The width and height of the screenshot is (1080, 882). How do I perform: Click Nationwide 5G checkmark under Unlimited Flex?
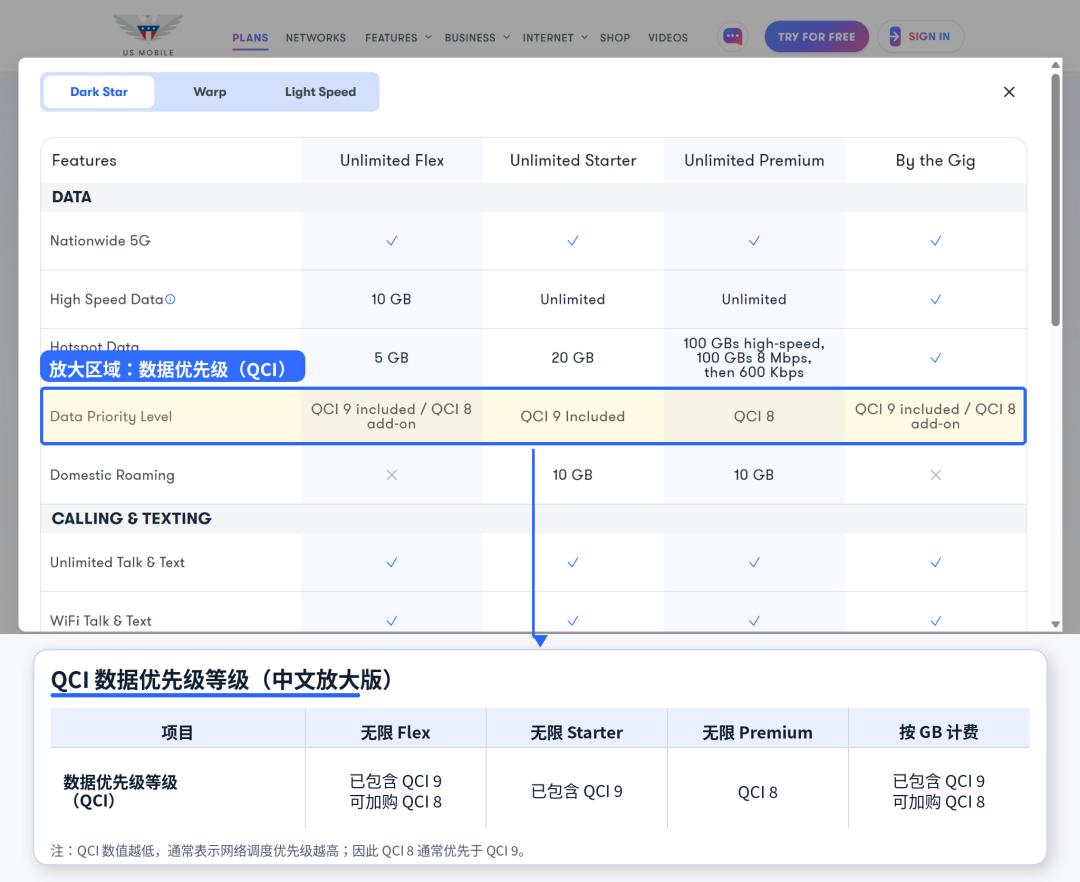coord(391,240)
